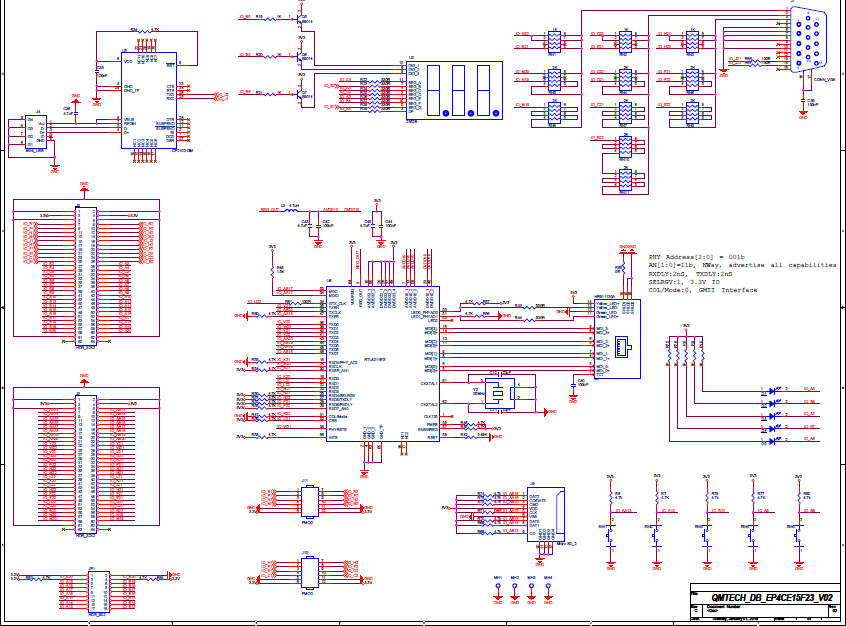Select mounting hole MH2
The height and width of the screenshot is (626, 846).
coord(515,586)
